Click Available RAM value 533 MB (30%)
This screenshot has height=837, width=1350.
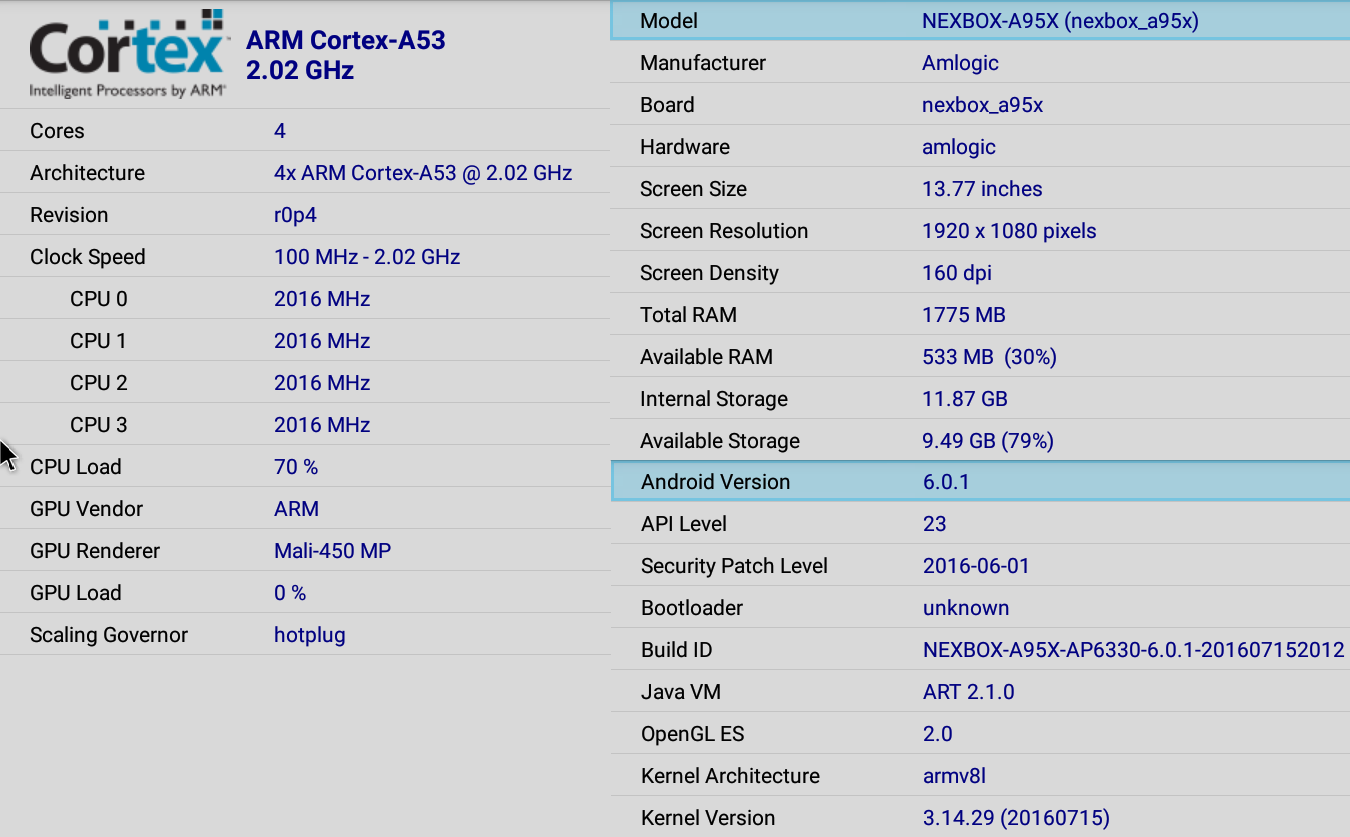click(989, 357)
